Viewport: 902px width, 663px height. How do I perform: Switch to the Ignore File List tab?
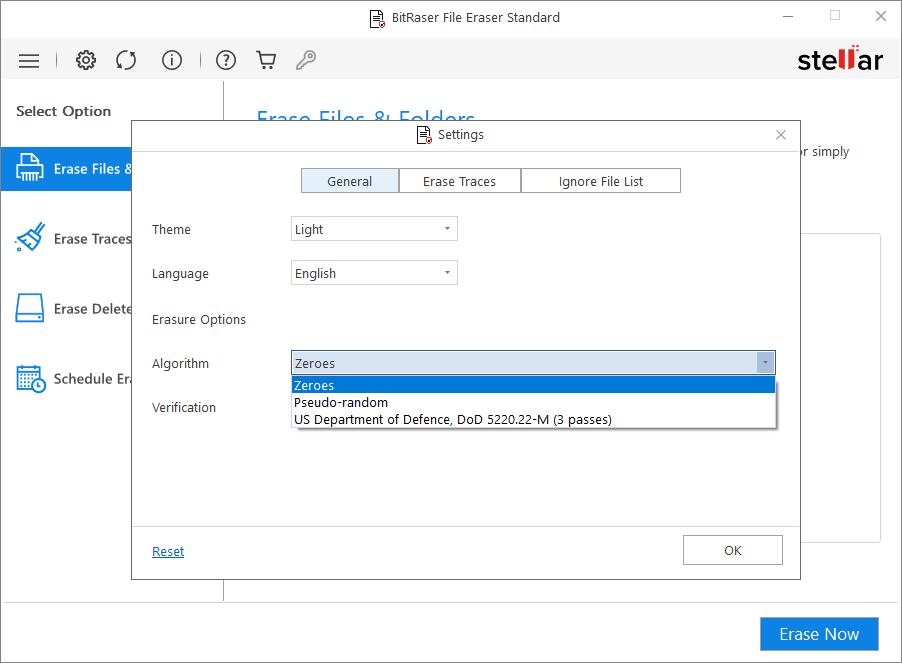[x=601, y=181]
